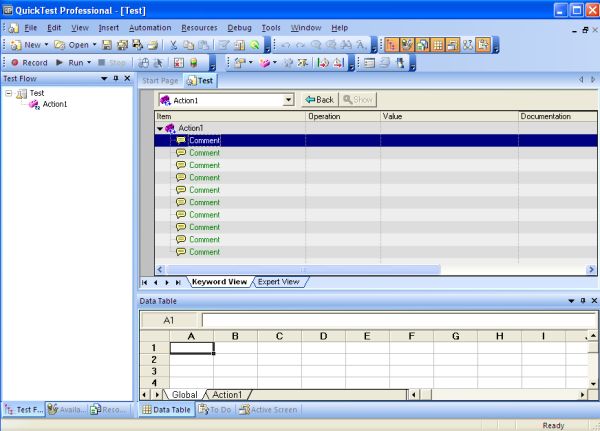The height and width of the screenshot is (431, 600).
Task: Click the Stop button
Action: coord(112,62)
